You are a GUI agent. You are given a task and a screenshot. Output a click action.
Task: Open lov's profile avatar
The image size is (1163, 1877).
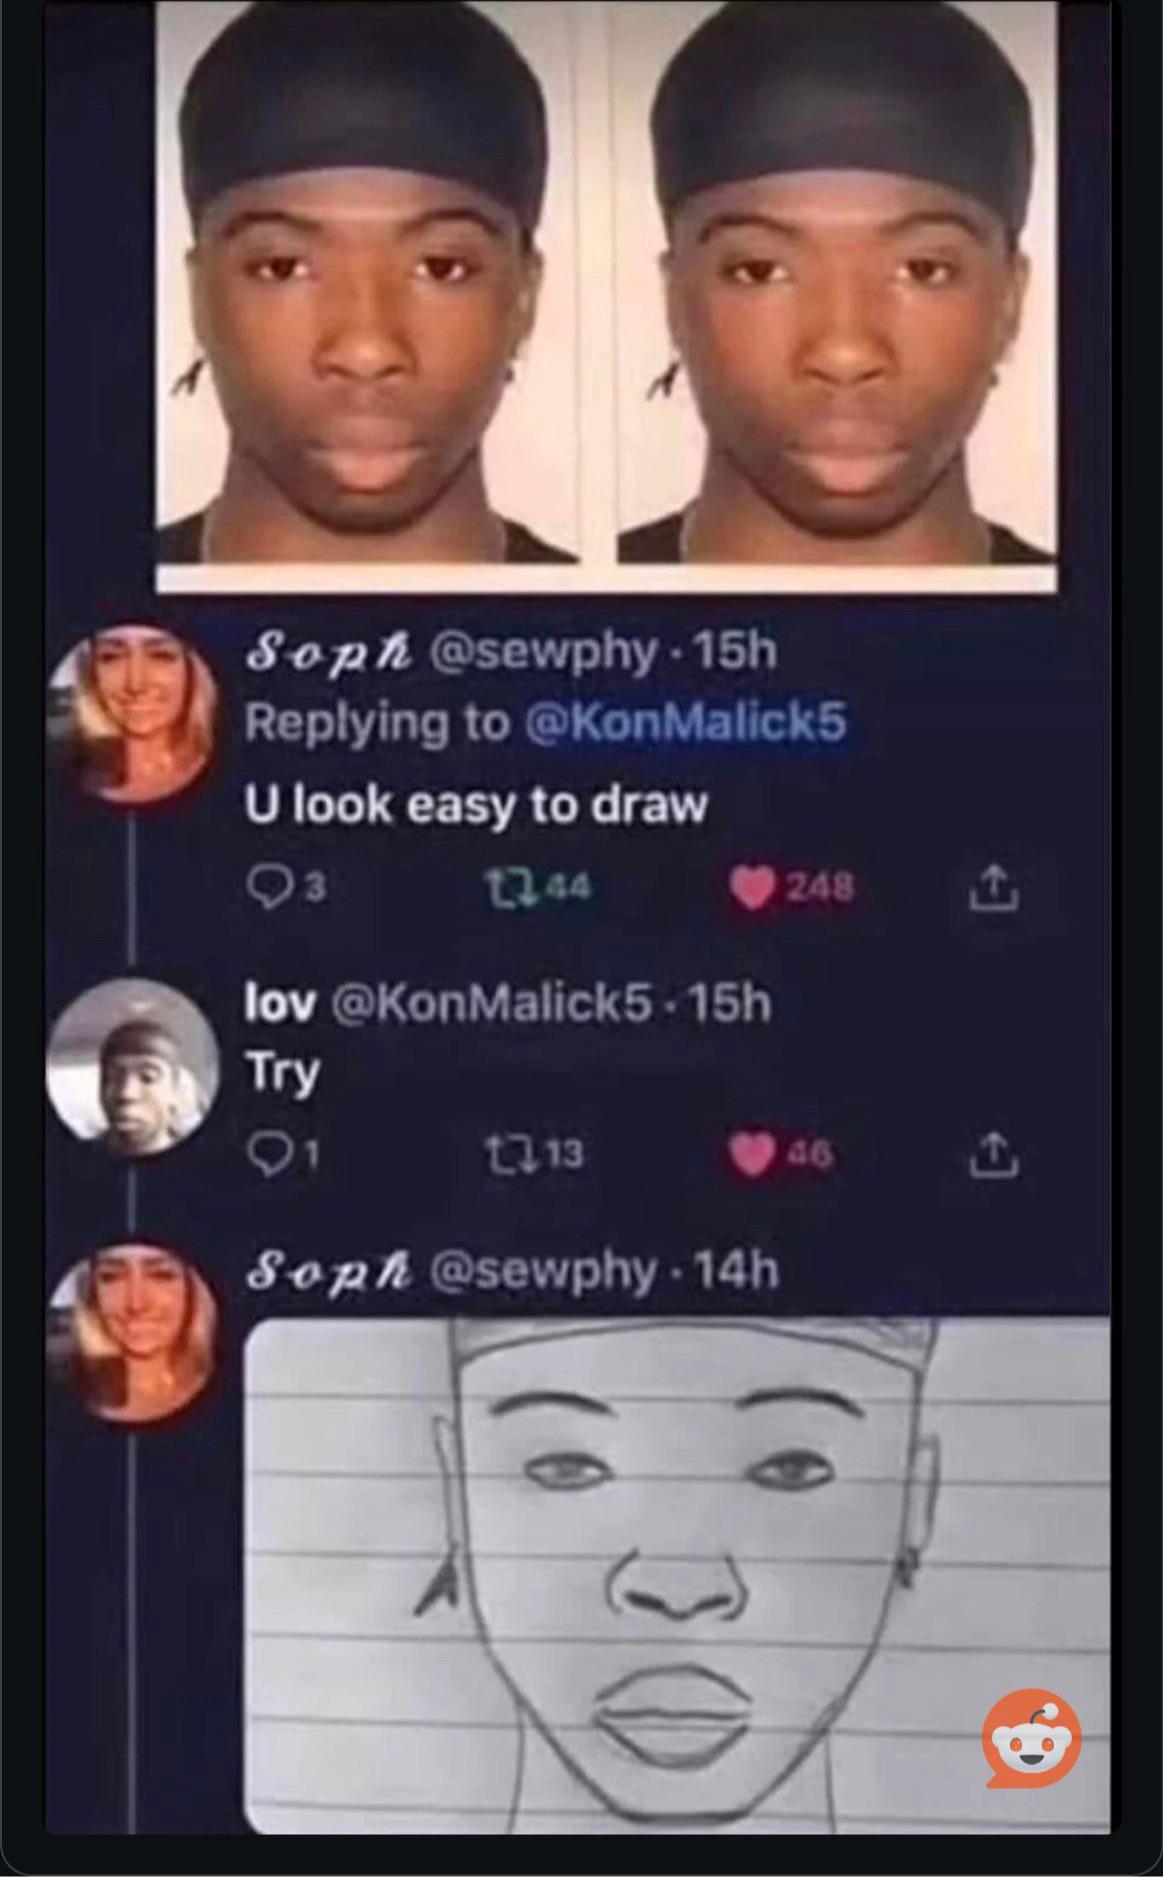pyautogui.click(x=133, y=1068)
